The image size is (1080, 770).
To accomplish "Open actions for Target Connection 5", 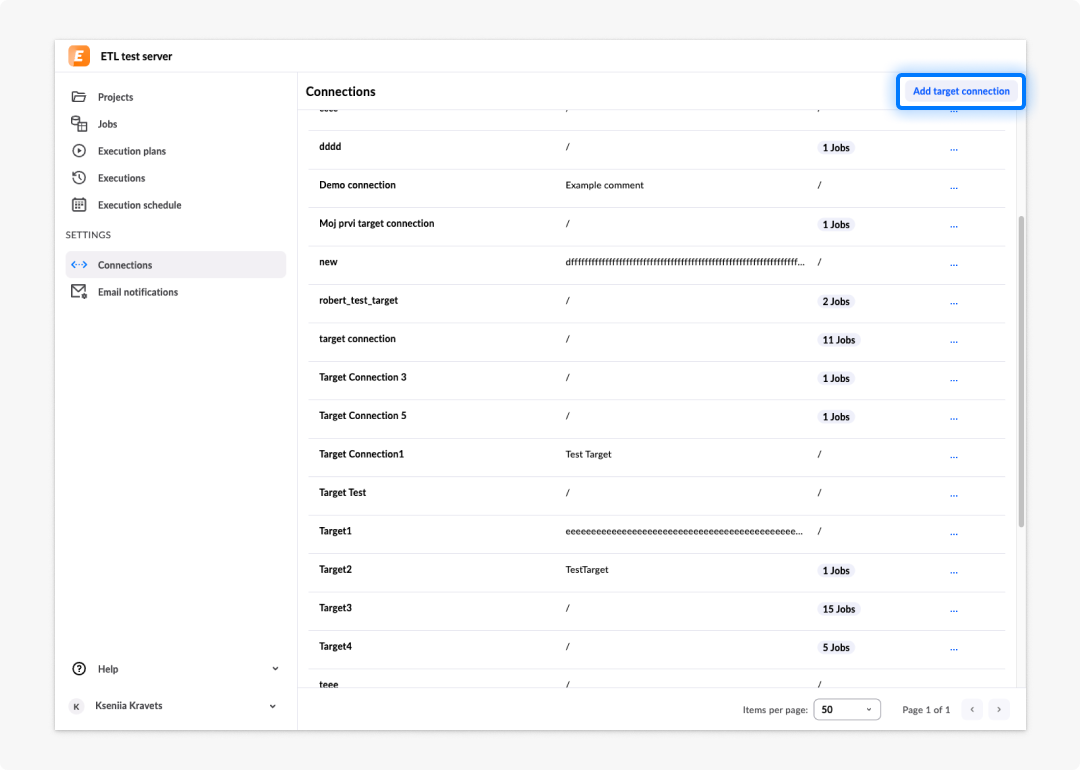I will [953, 419].
